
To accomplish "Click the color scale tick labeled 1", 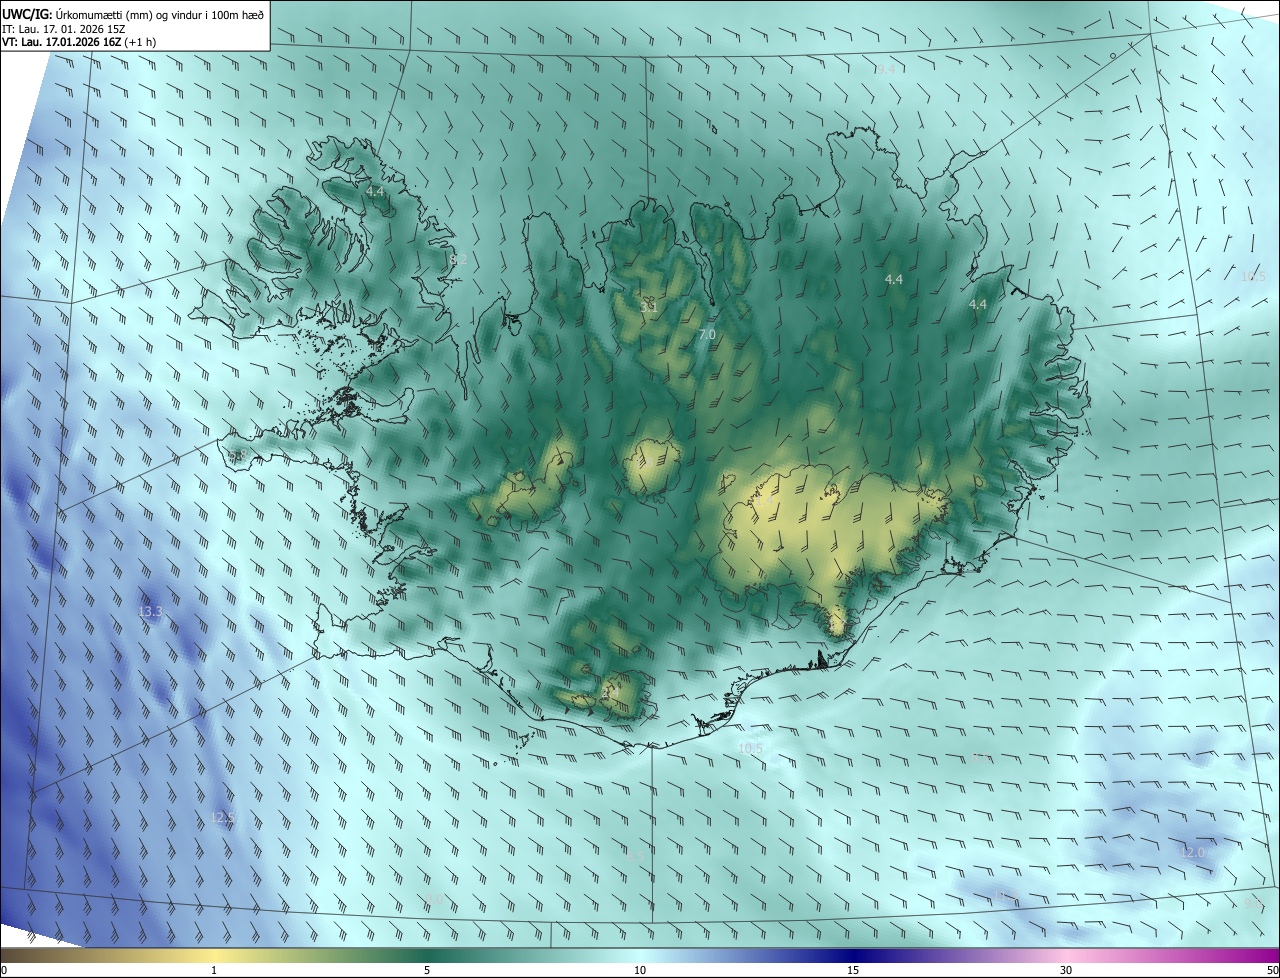I will 214,970.
